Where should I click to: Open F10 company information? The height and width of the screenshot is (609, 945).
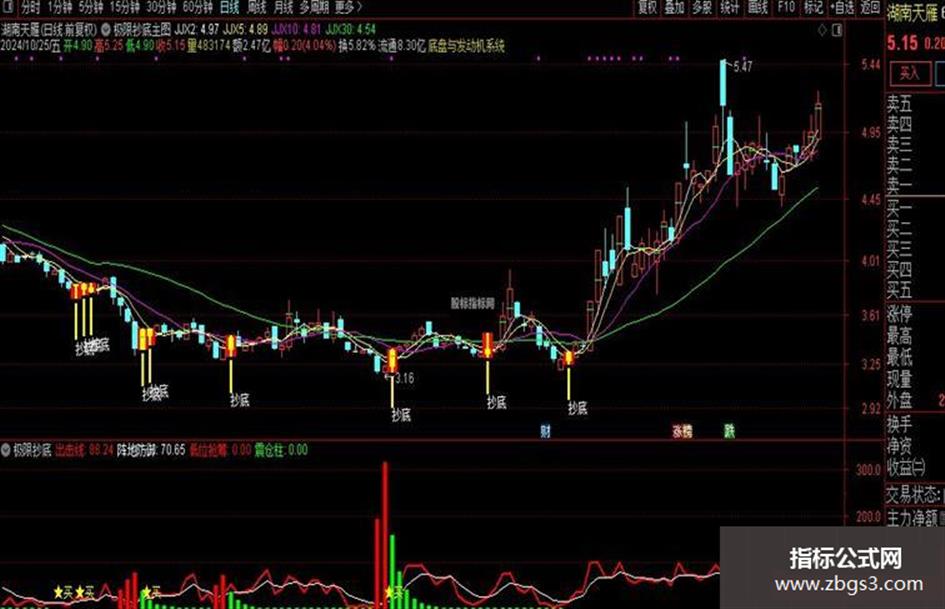point(786,7)
